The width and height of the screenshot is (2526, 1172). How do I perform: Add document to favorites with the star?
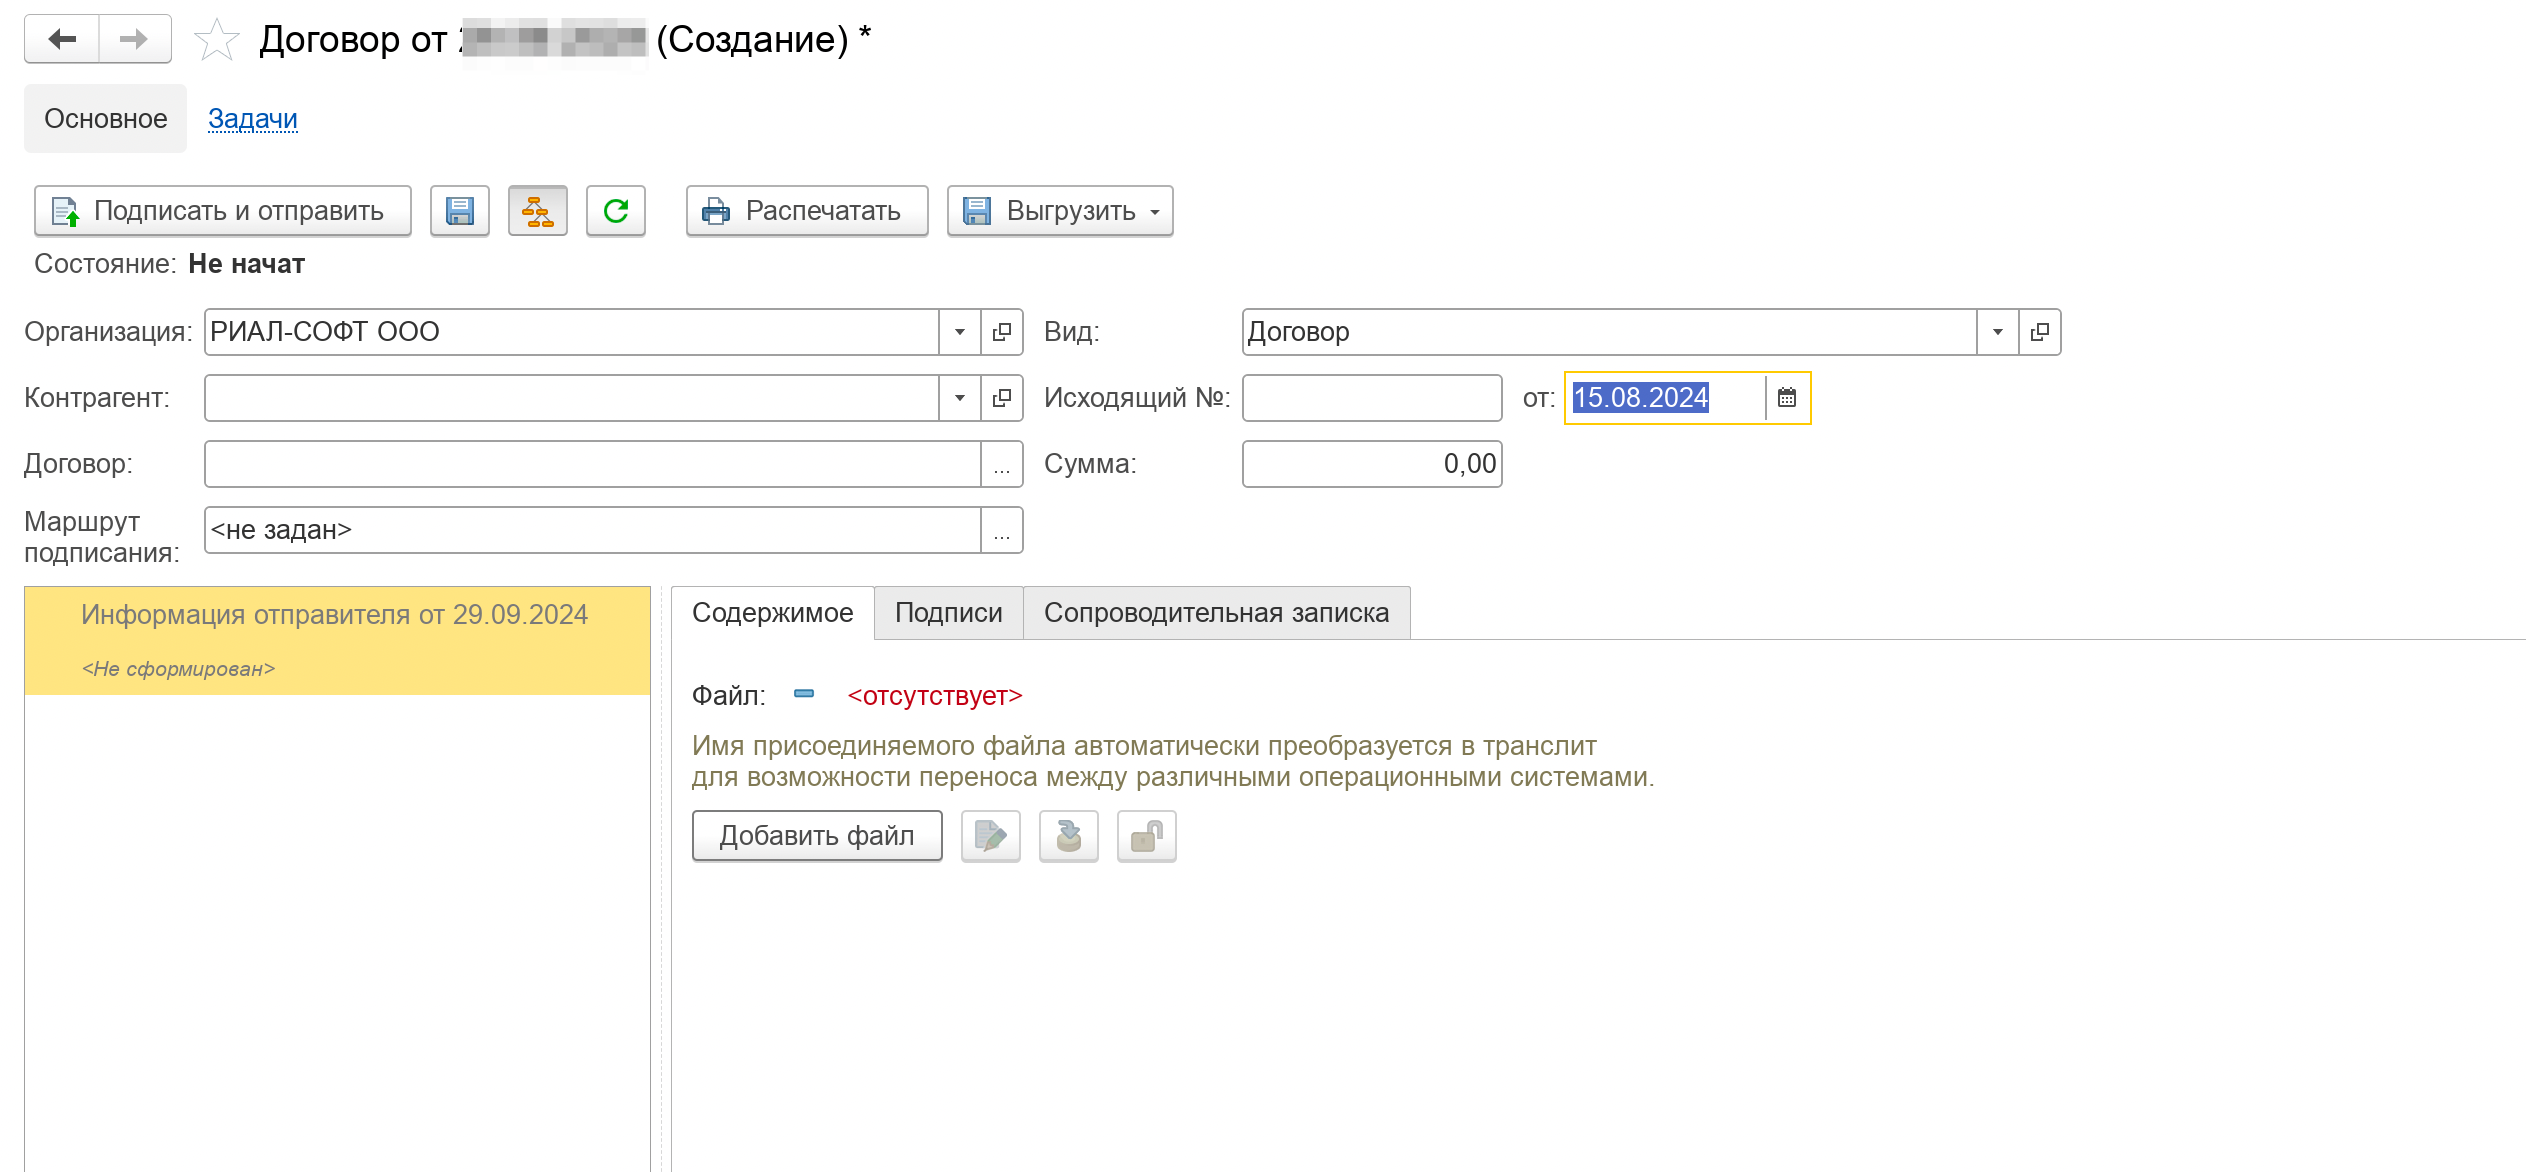click(216, 40)
